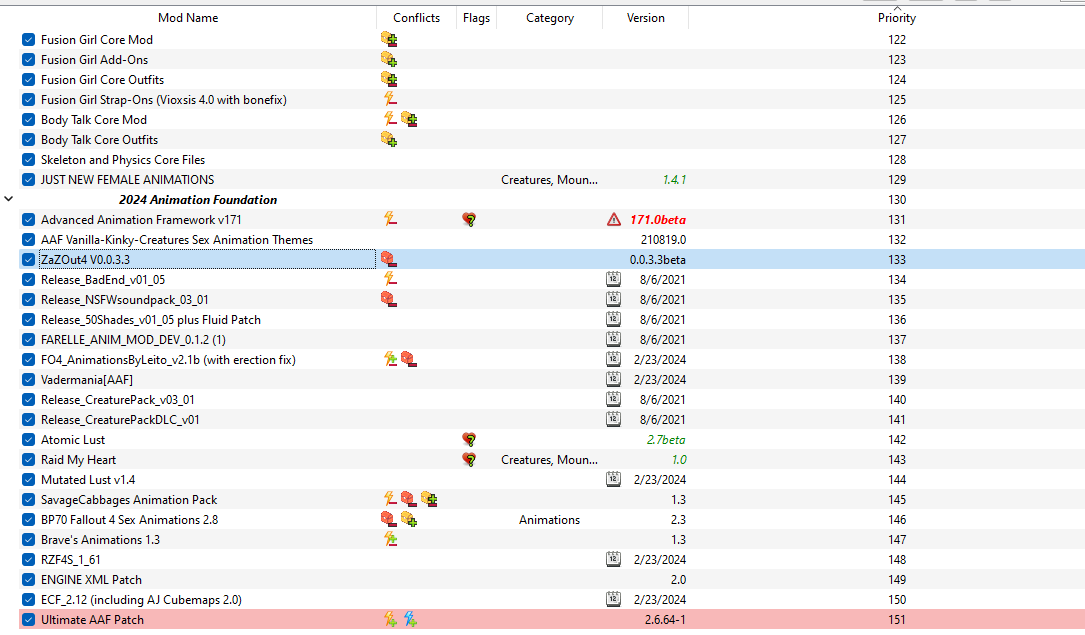Click blue lightning icon on Ultimate AAF Patch
This screenshot has width=1085, height=635.
(x=410, y=619)
